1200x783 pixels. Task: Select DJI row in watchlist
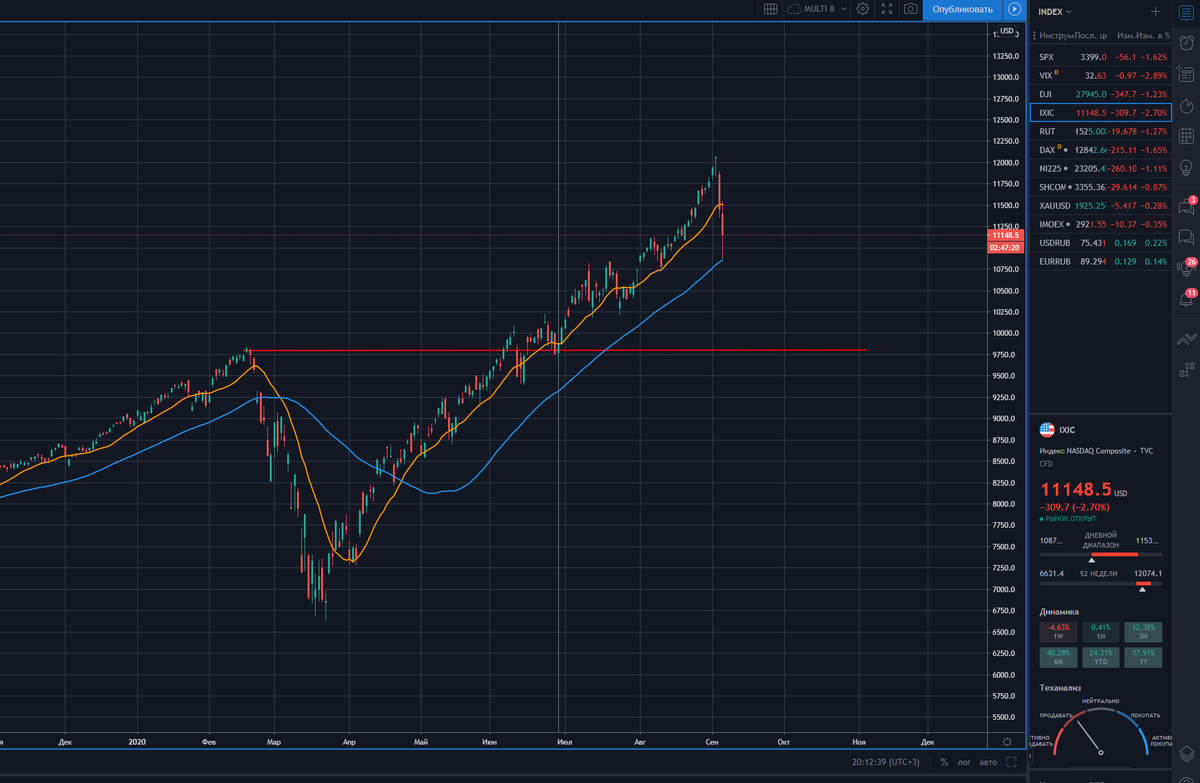1100,94
